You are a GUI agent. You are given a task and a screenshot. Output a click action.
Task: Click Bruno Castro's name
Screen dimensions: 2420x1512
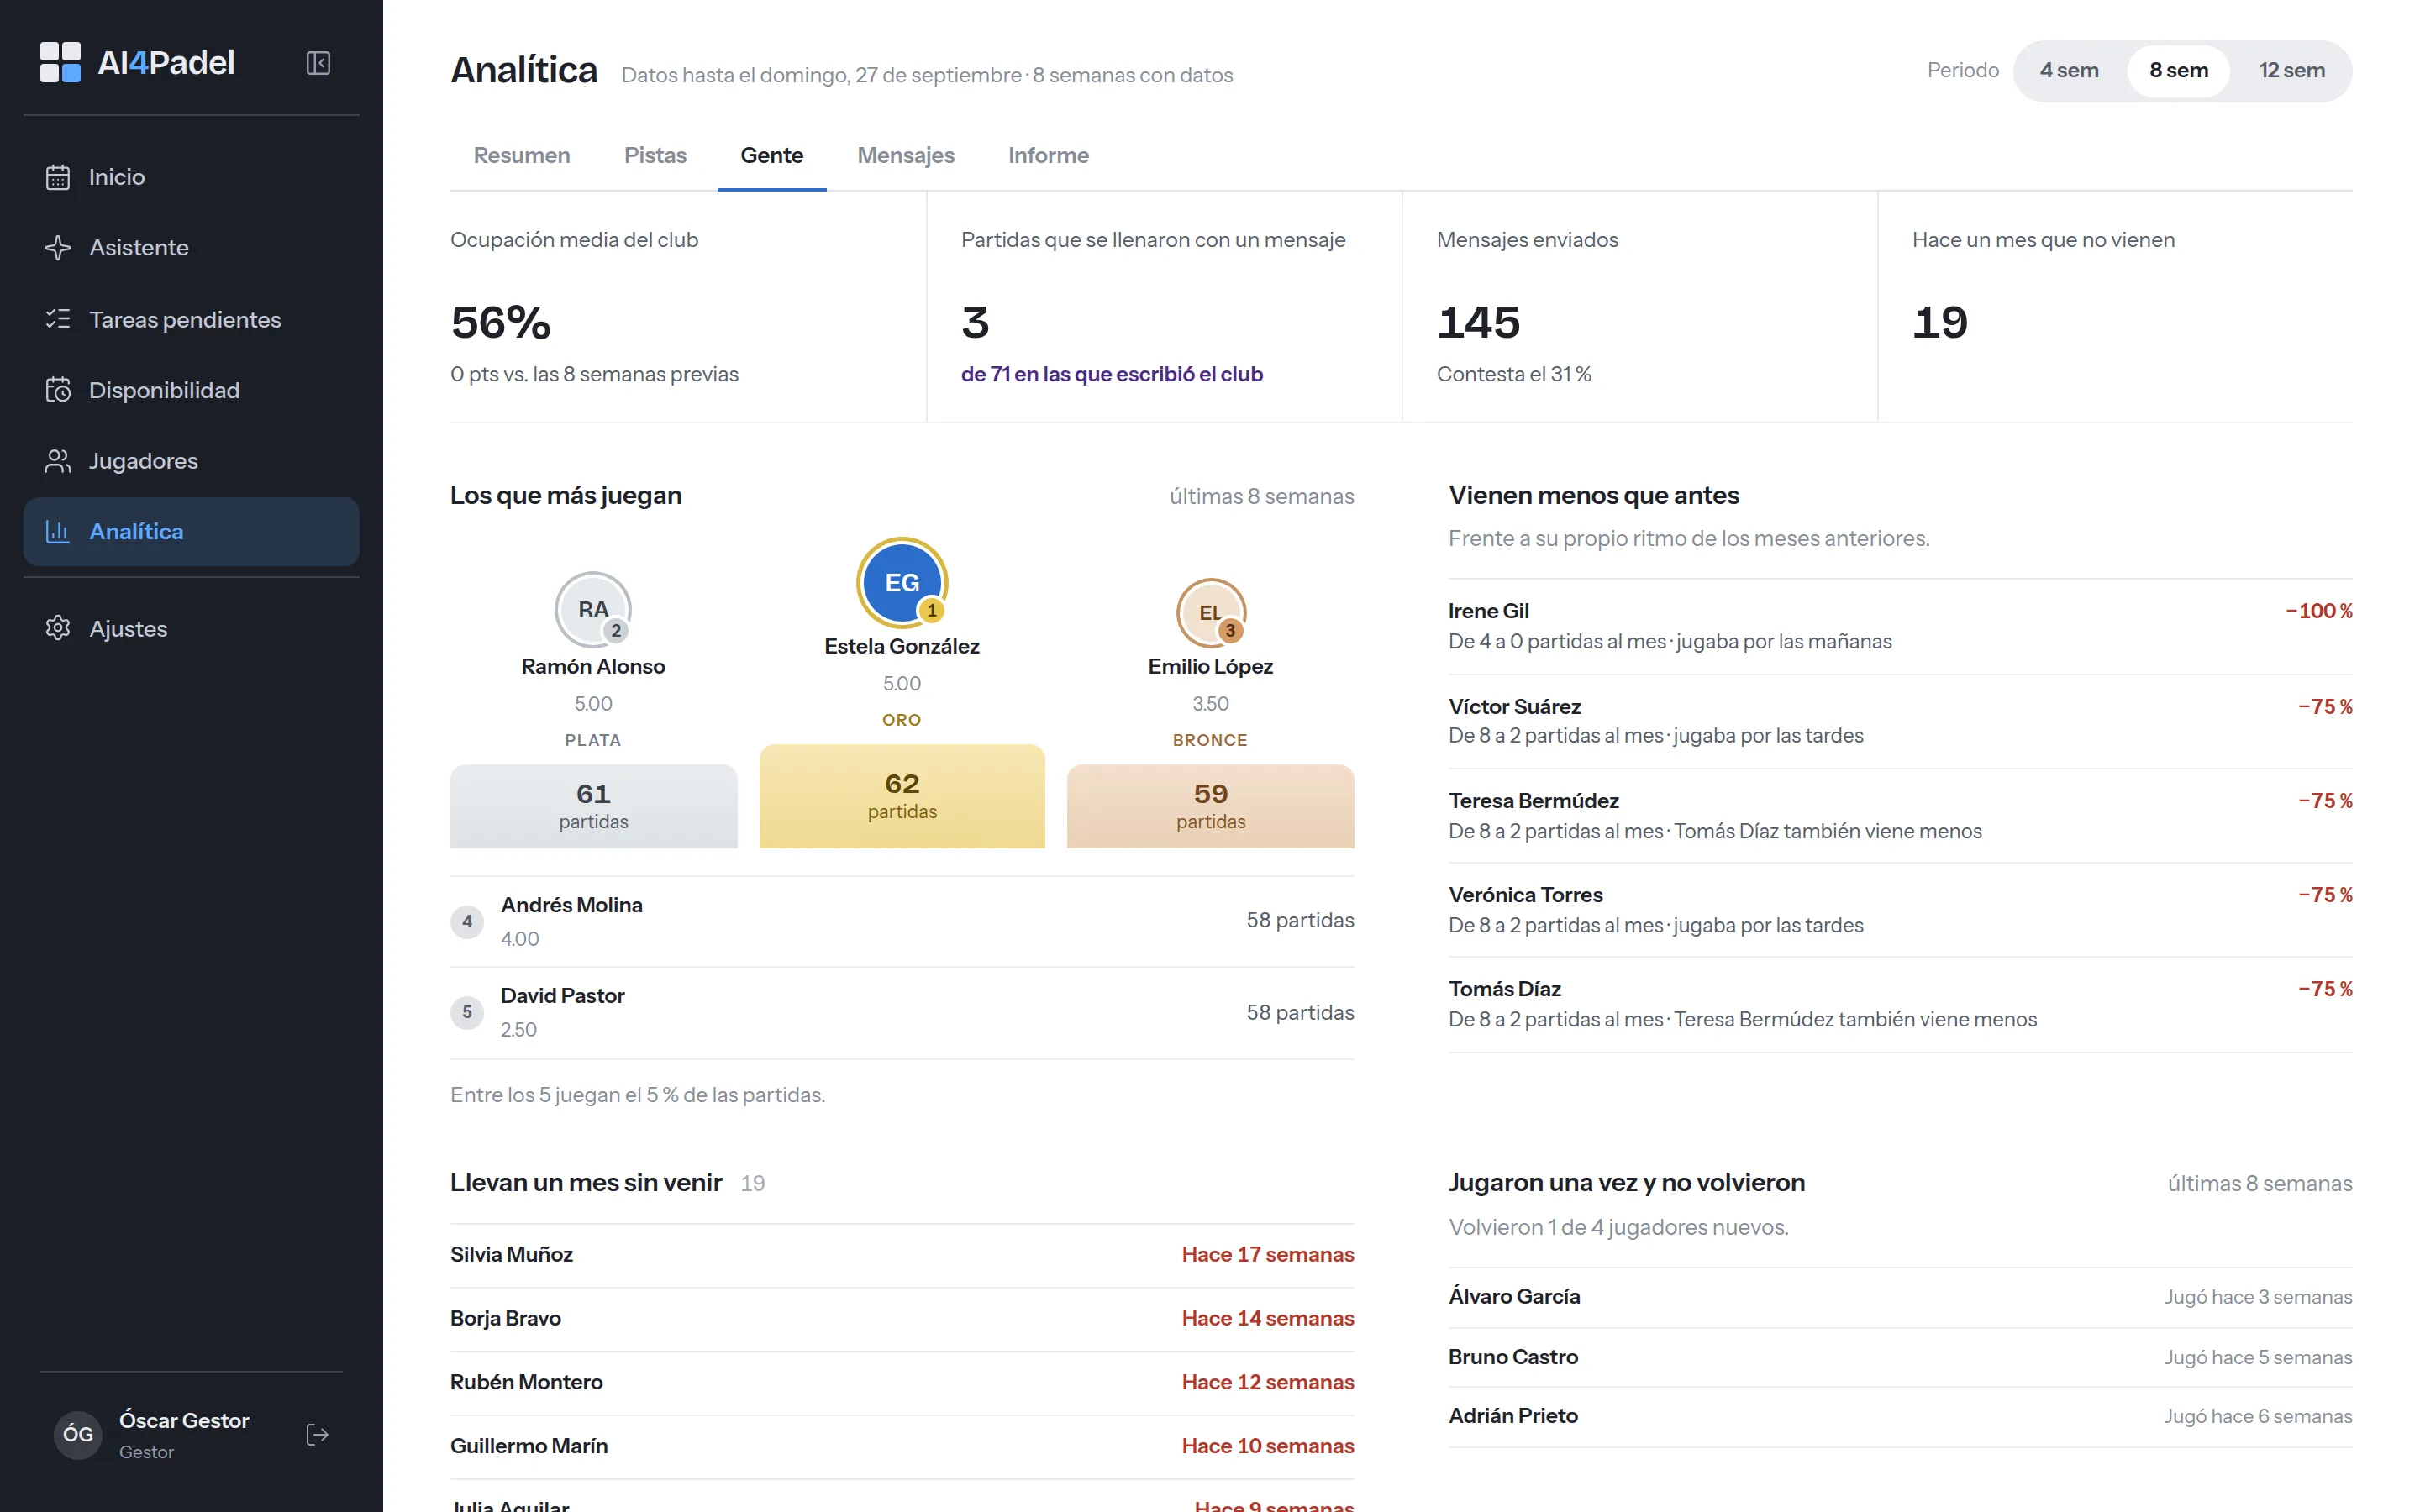1513,1357
